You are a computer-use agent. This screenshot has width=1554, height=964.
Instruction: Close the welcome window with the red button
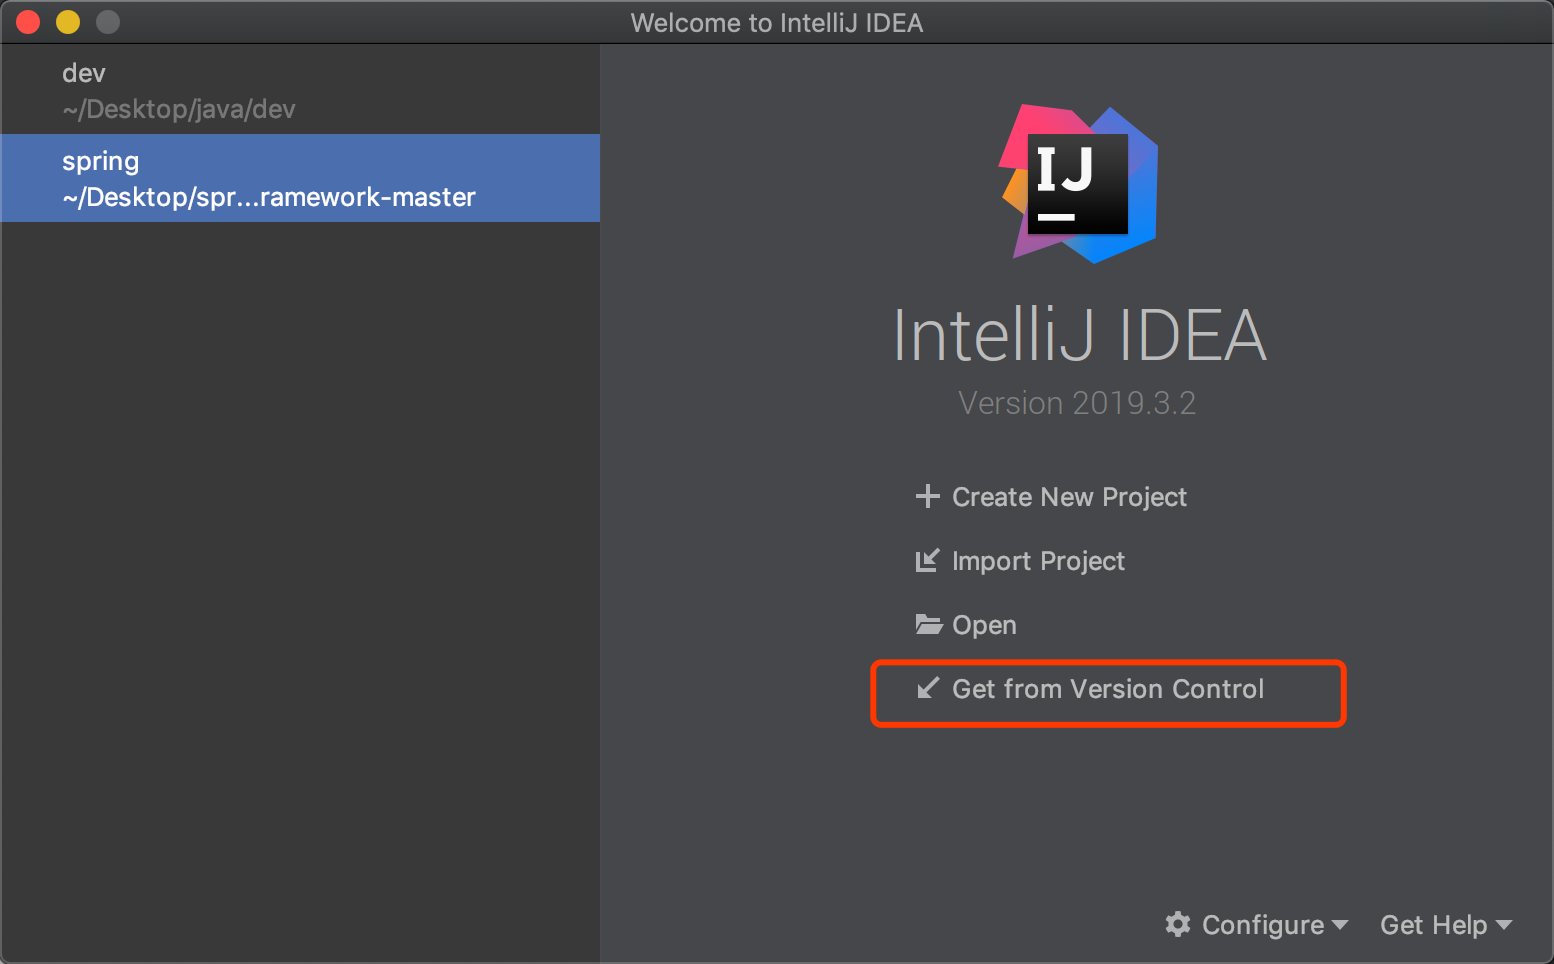[x=28, y=22]
